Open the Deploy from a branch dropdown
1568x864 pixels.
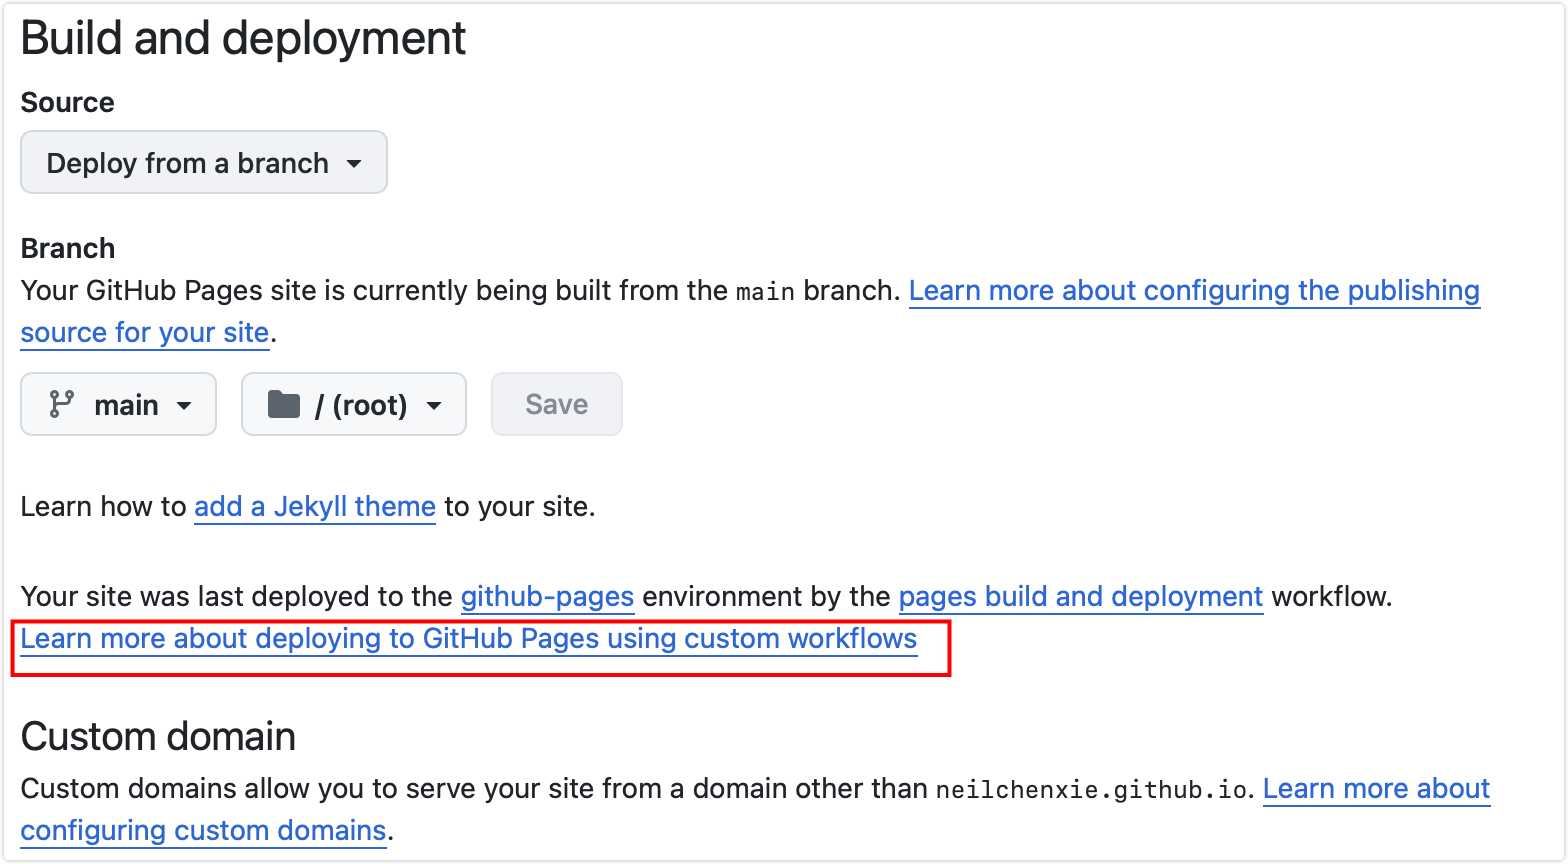pyautogui.click(x=204, y=162)
